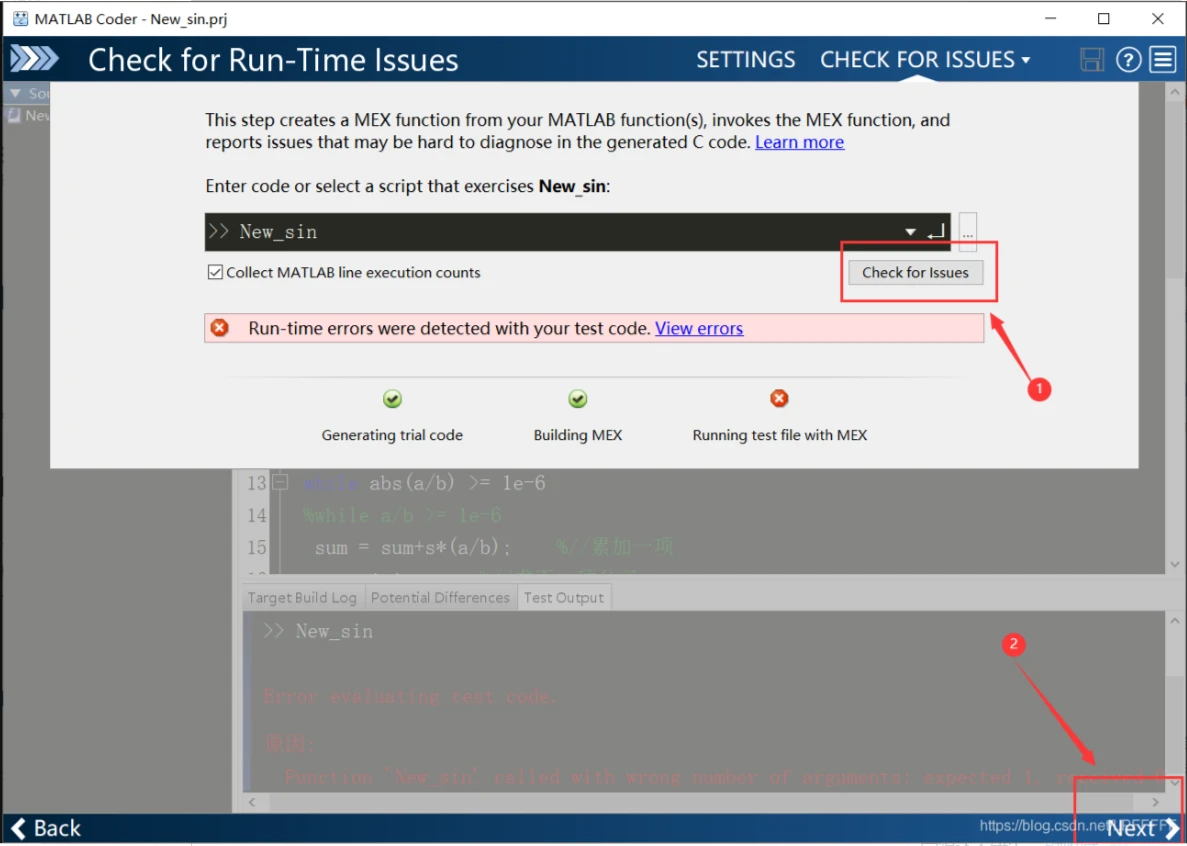This screenshot has height=846, width=1187.
Task: Open the test code history dropdown arrow
Action: (910, 232)
